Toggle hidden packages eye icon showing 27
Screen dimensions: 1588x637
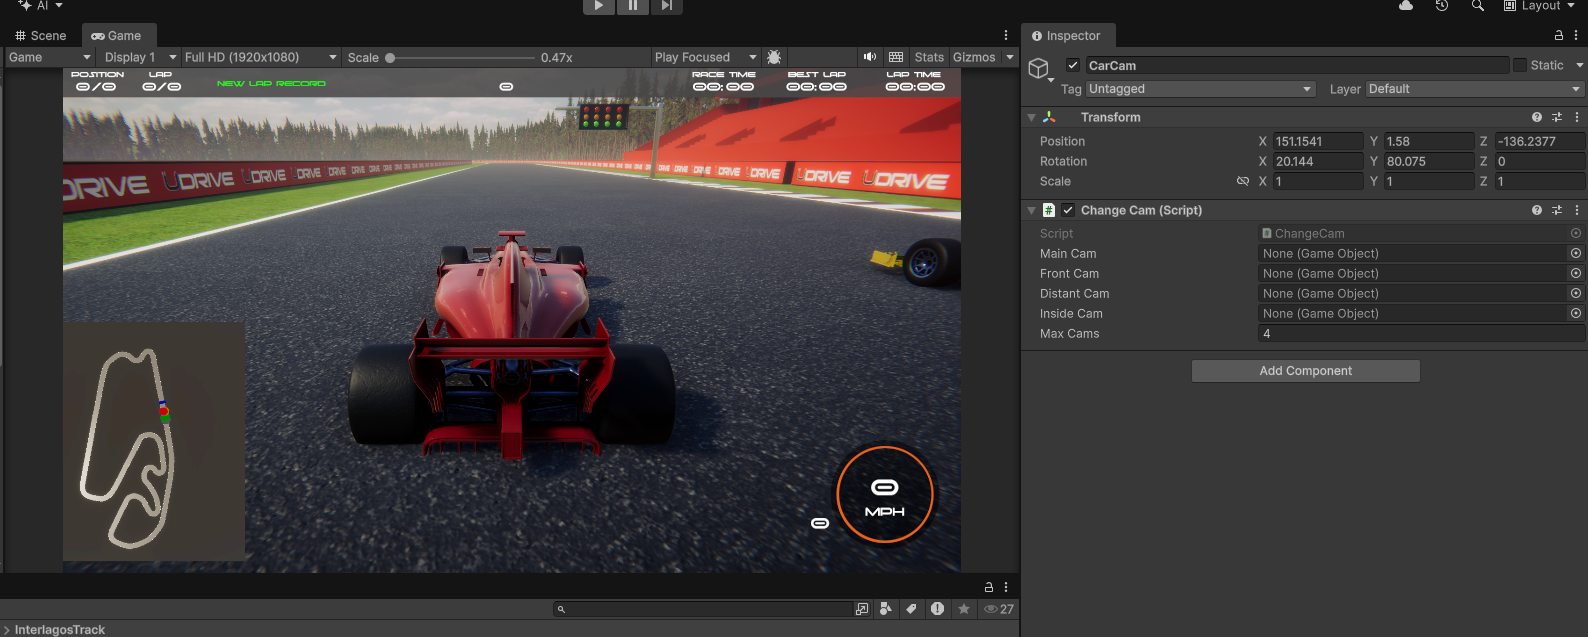pos(999,609)
